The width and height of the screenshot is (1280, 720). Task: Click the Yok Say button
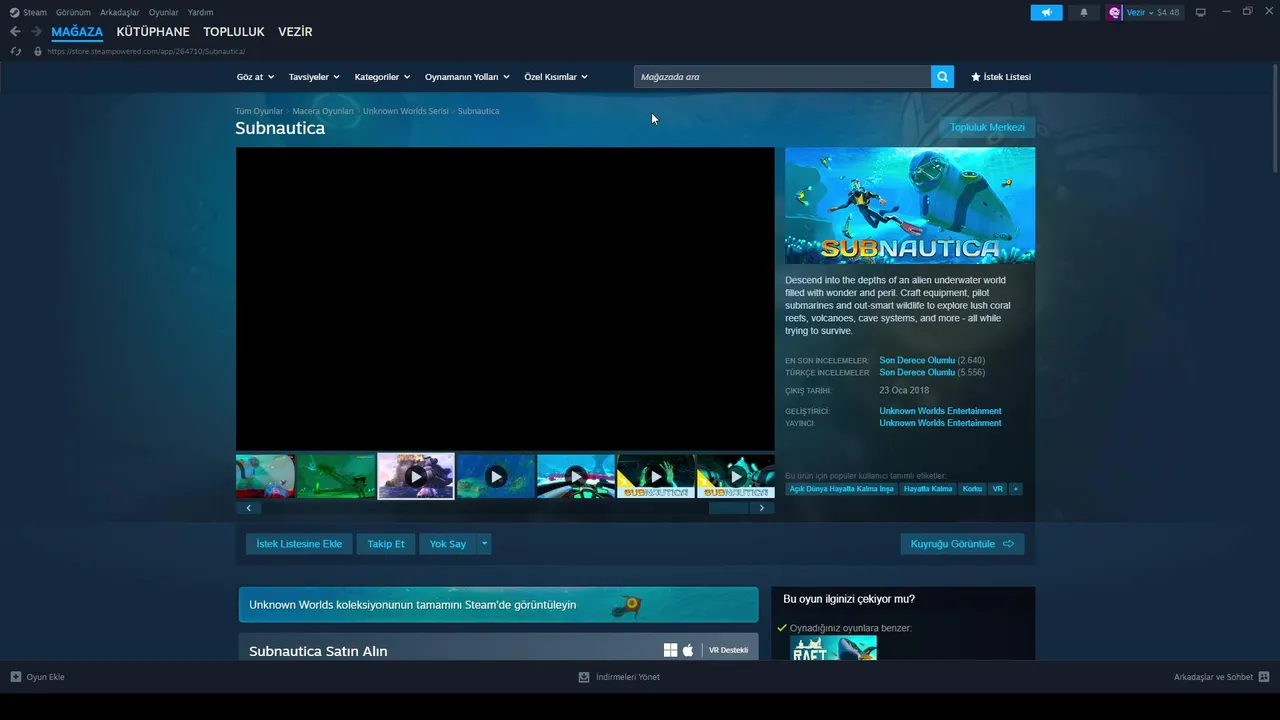(448, 544)
